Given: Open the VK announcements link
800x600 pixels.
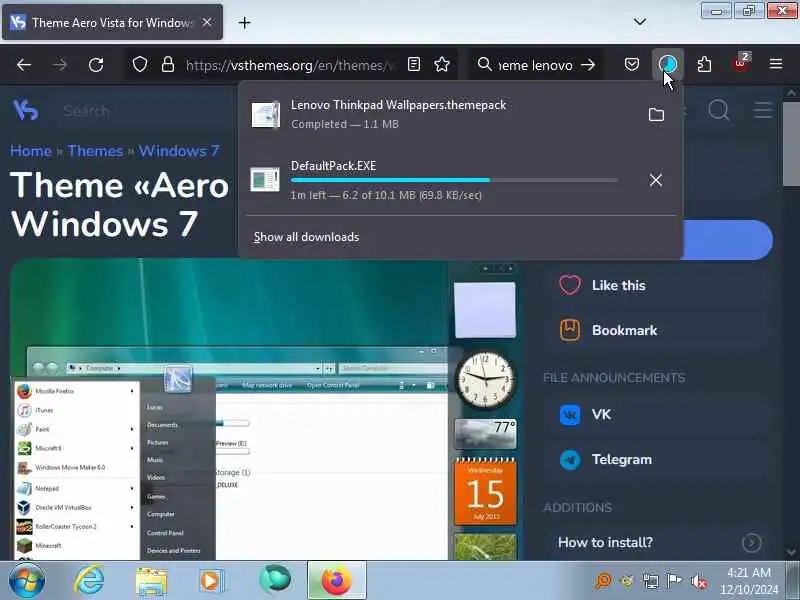Looking at the screenshot, I should [x=656, y=414].
